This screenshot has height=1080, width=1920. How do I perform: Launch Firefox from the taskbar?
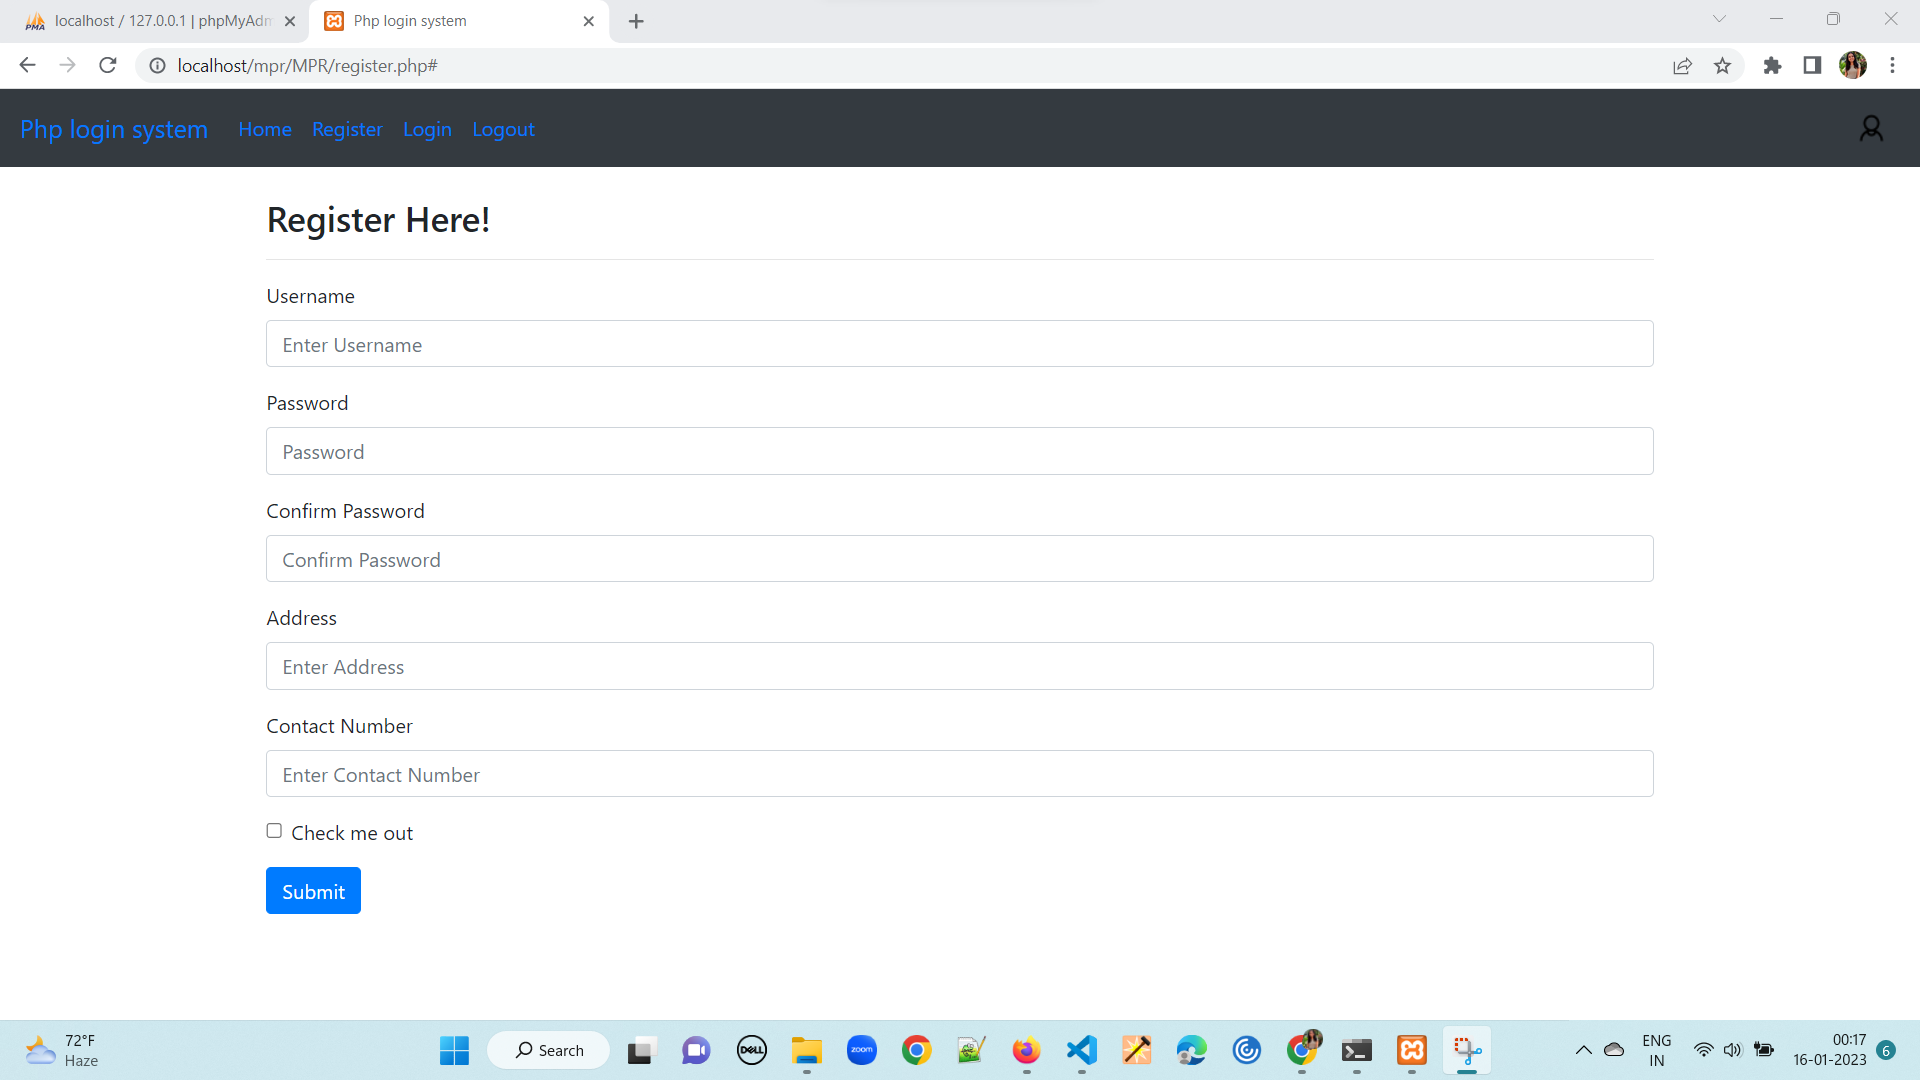click(1026, 1050)
